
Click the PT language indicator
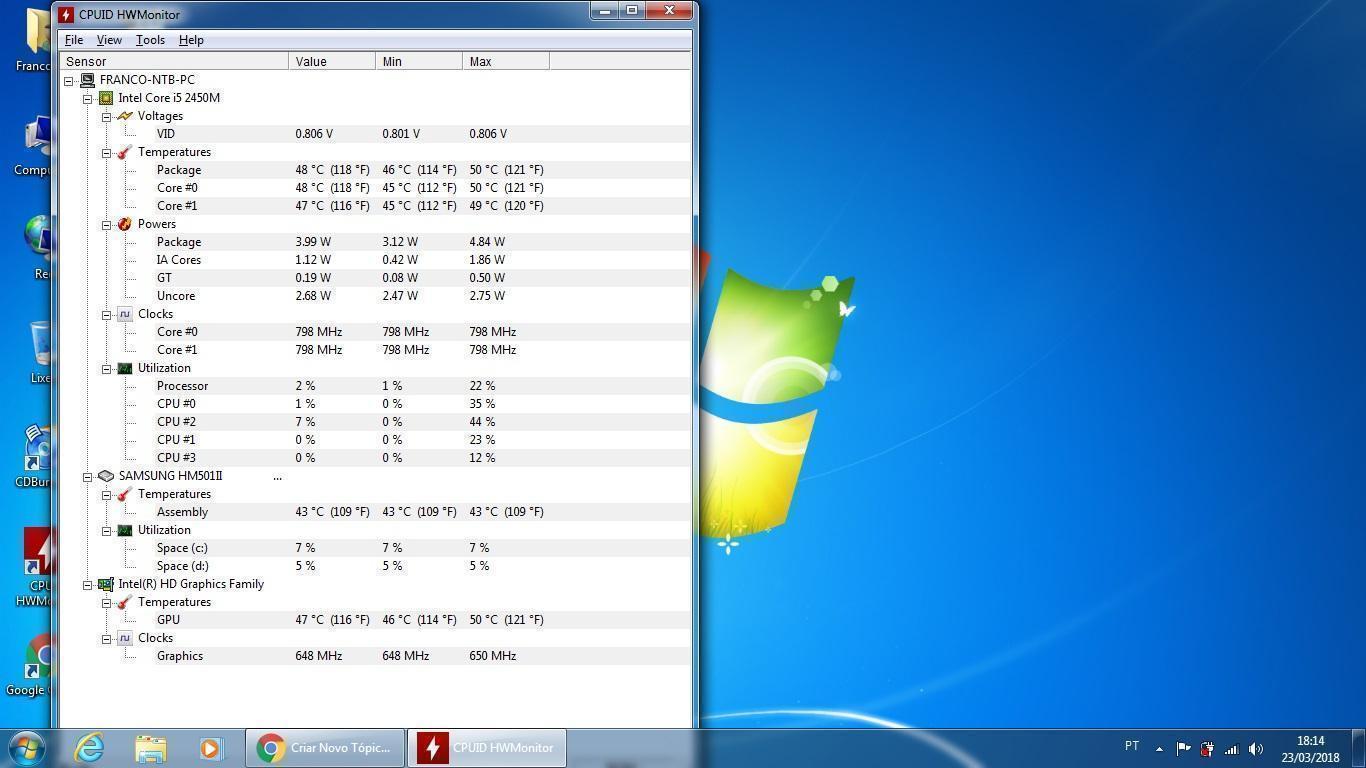tap(1132, 746)
